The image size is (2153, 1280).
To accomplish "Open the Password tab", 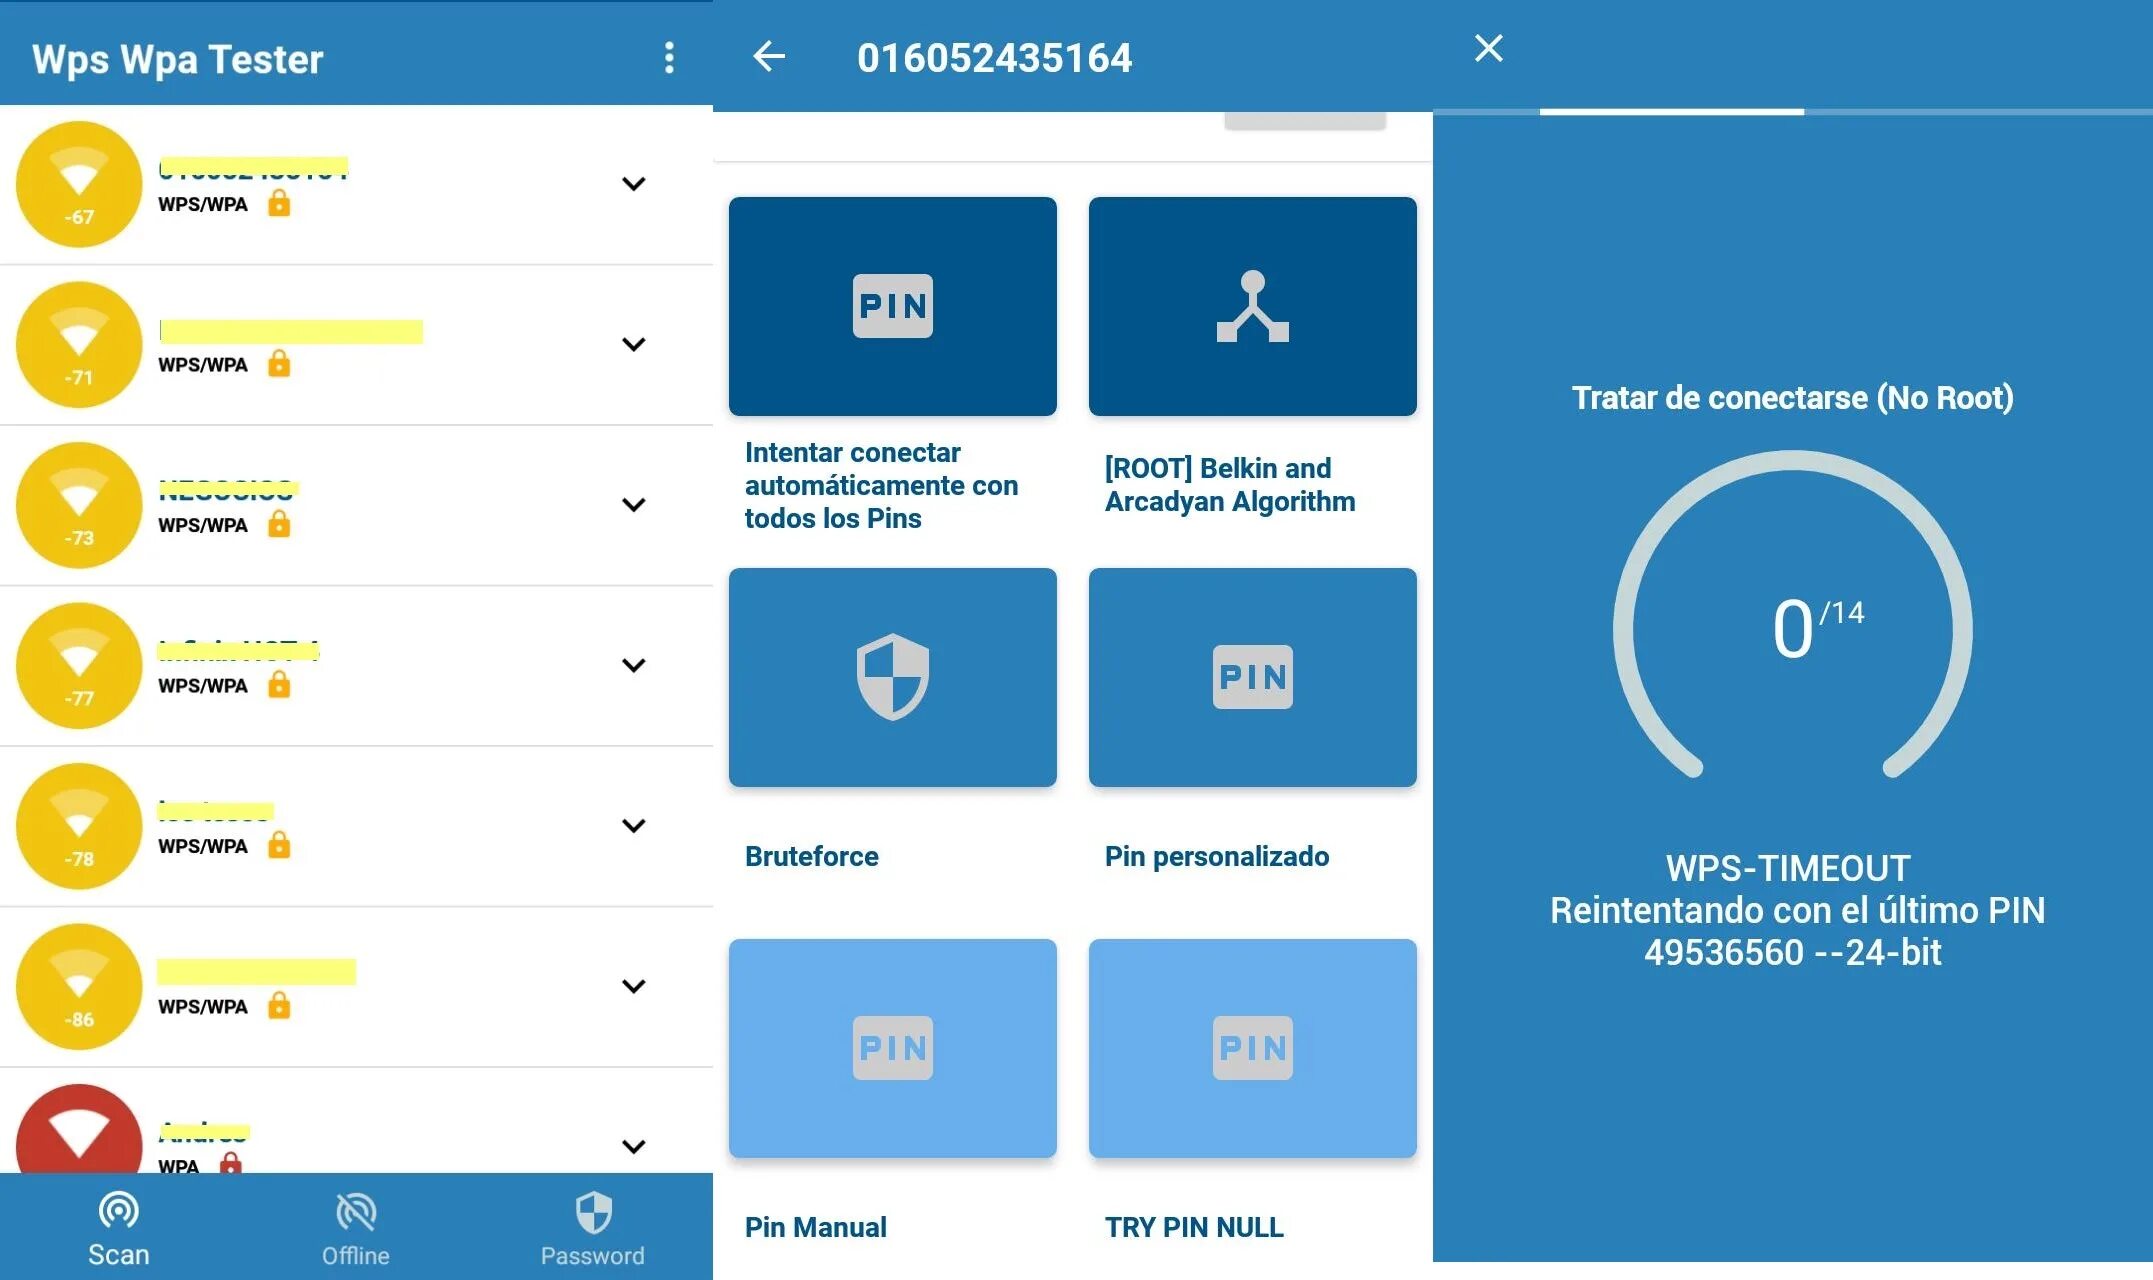I will (x=592, y=1228).
